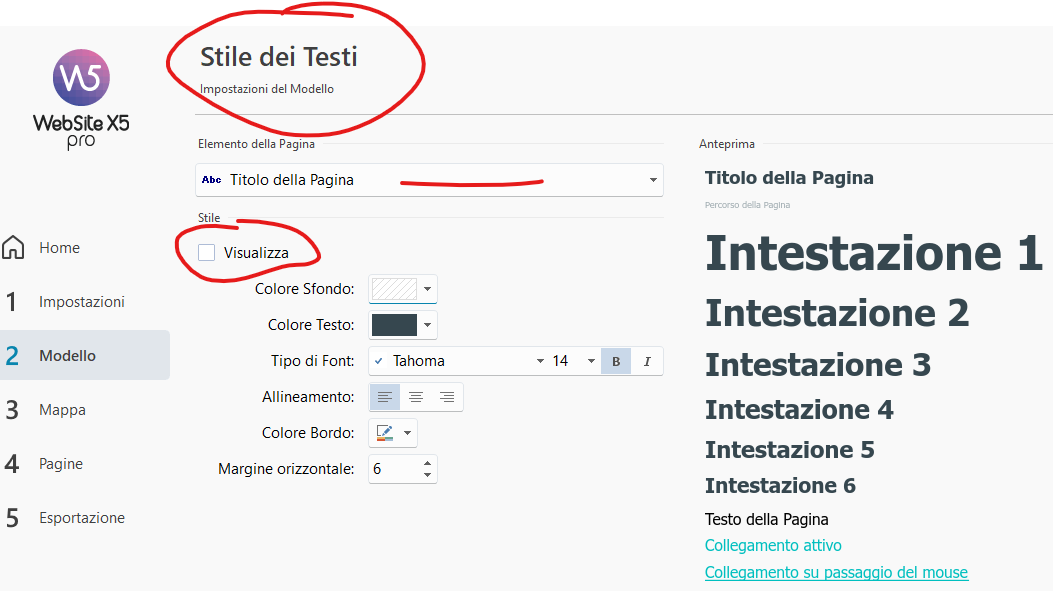Select Intestazione 3 in the preview
1053x591 pixels.
pyautogui.click(x=818, y=365)
